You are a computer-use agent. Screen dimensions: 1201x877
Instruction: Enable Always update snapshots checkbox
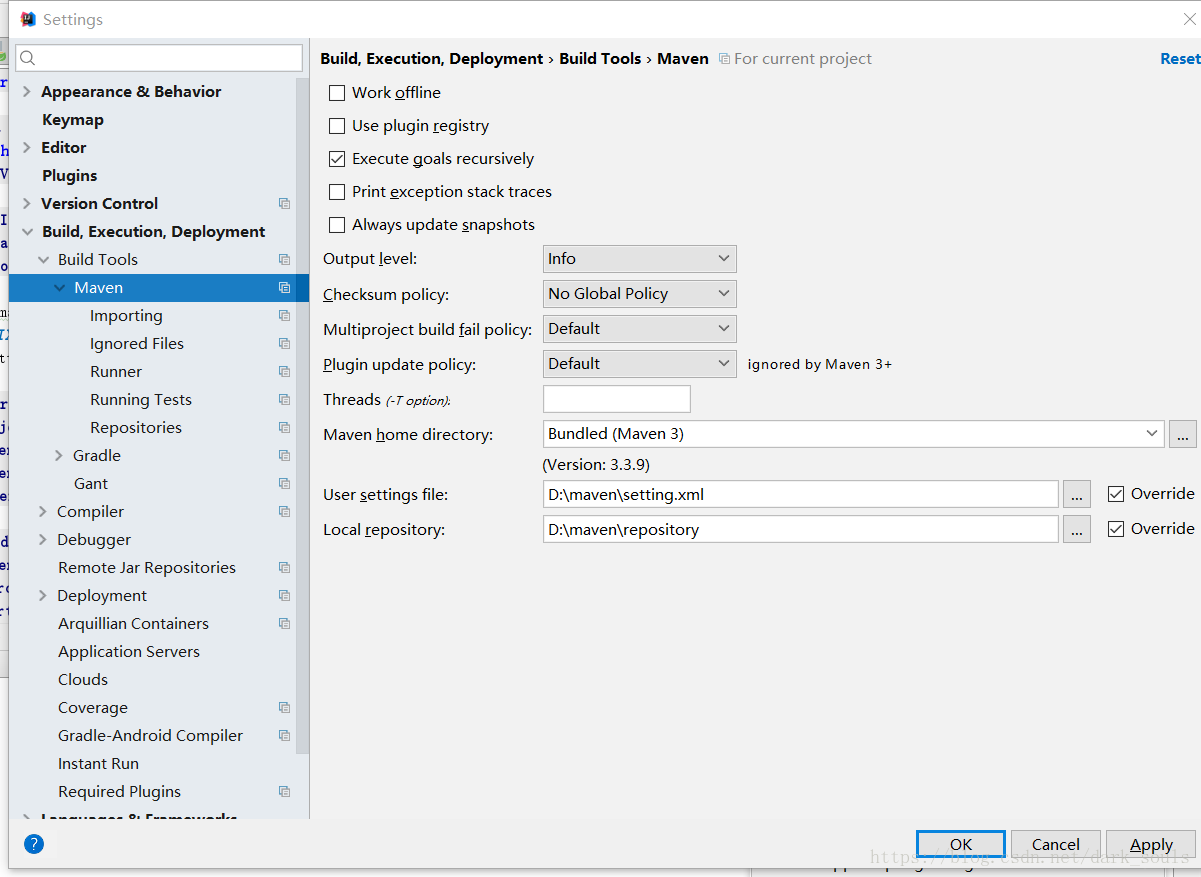pyautogui.click(x=337, y=225)
